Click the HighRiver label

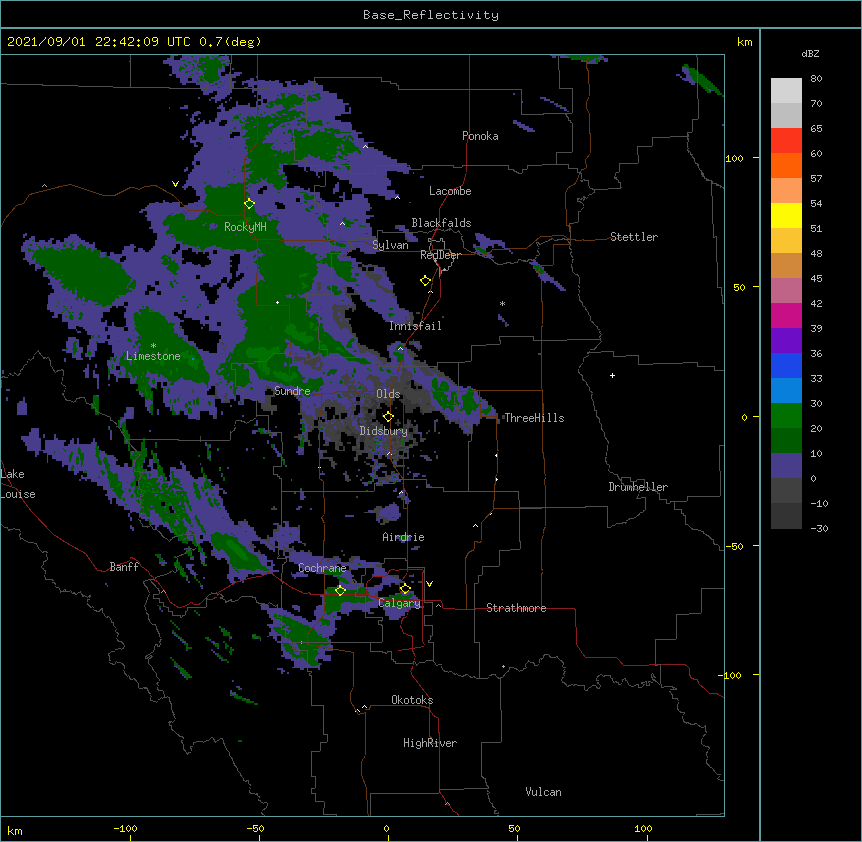[430, 743]
